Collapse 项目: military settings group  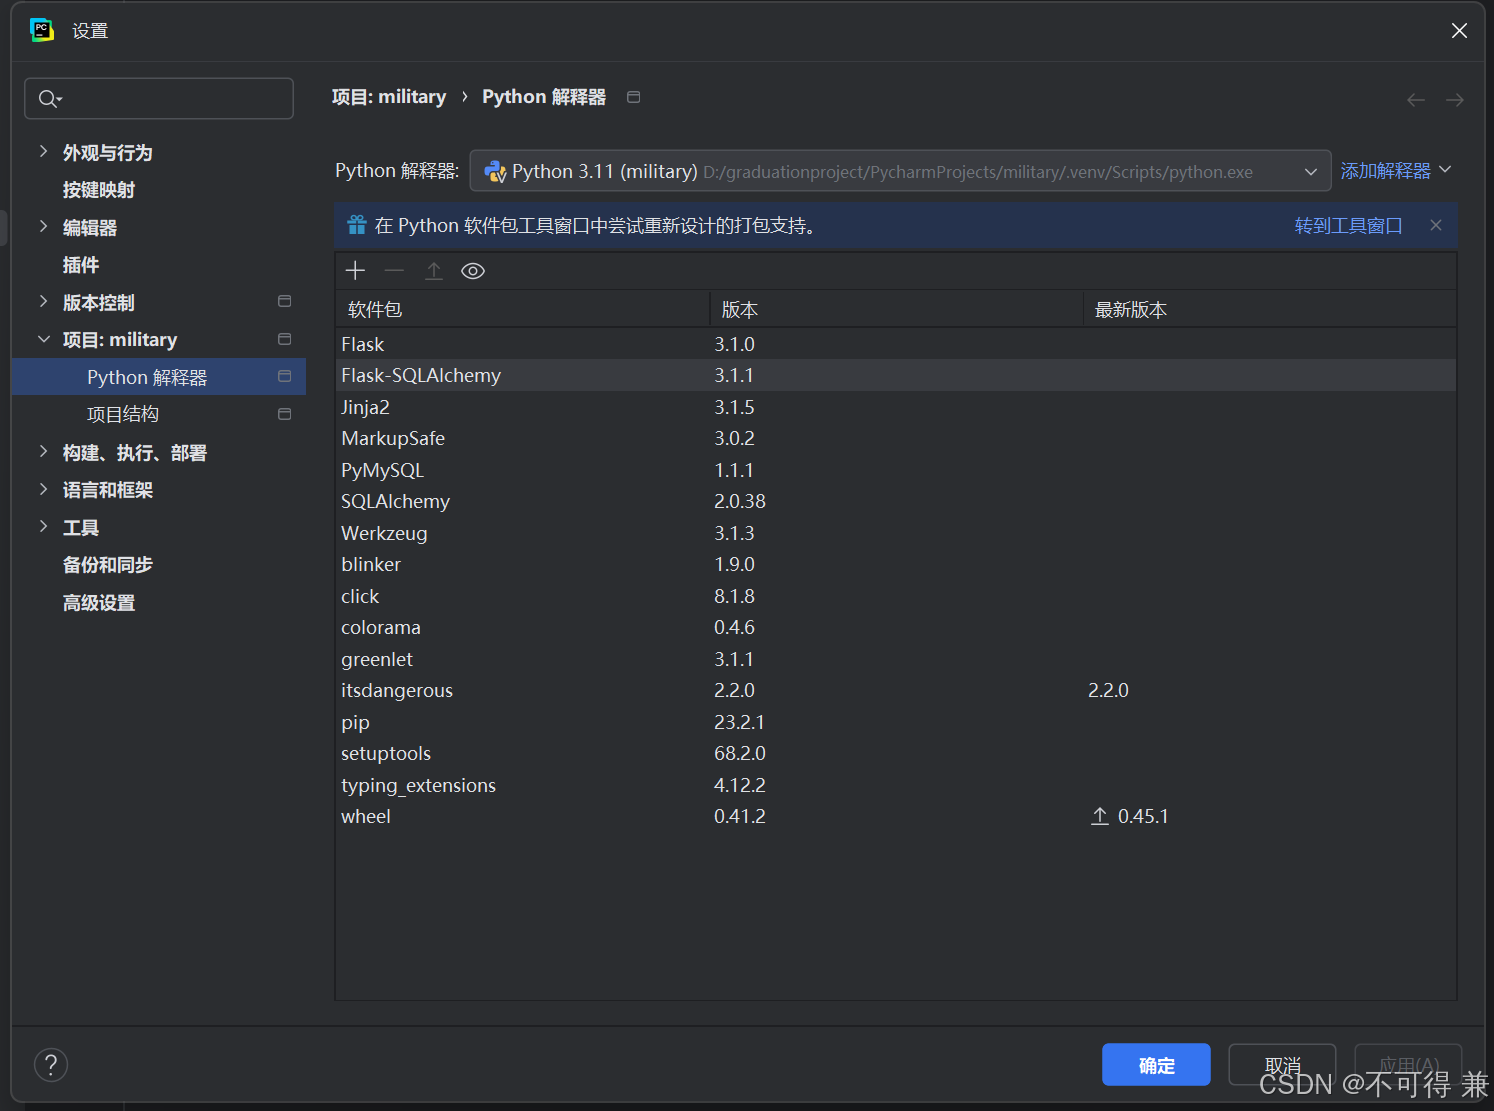coord(43,340)
